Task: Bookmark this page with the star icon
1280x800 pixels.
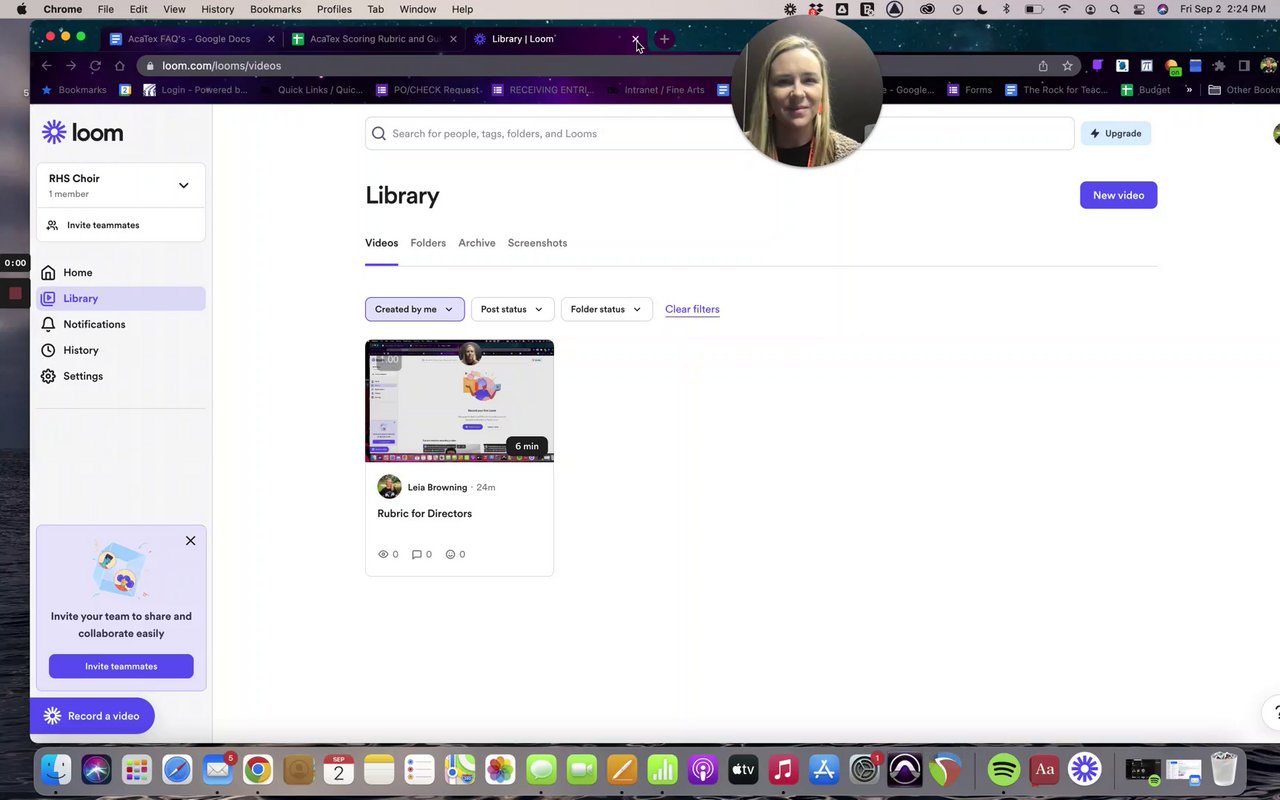Action: [1067, 66]
